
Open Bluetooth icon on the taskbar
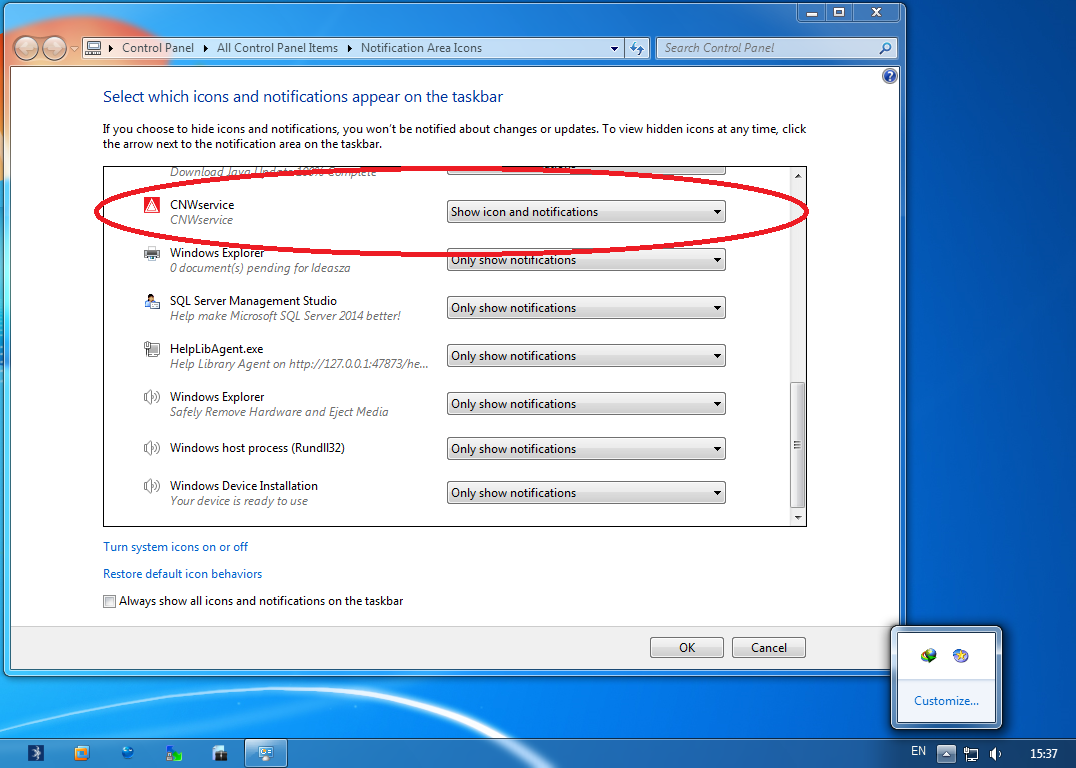(x=36, y=753)
